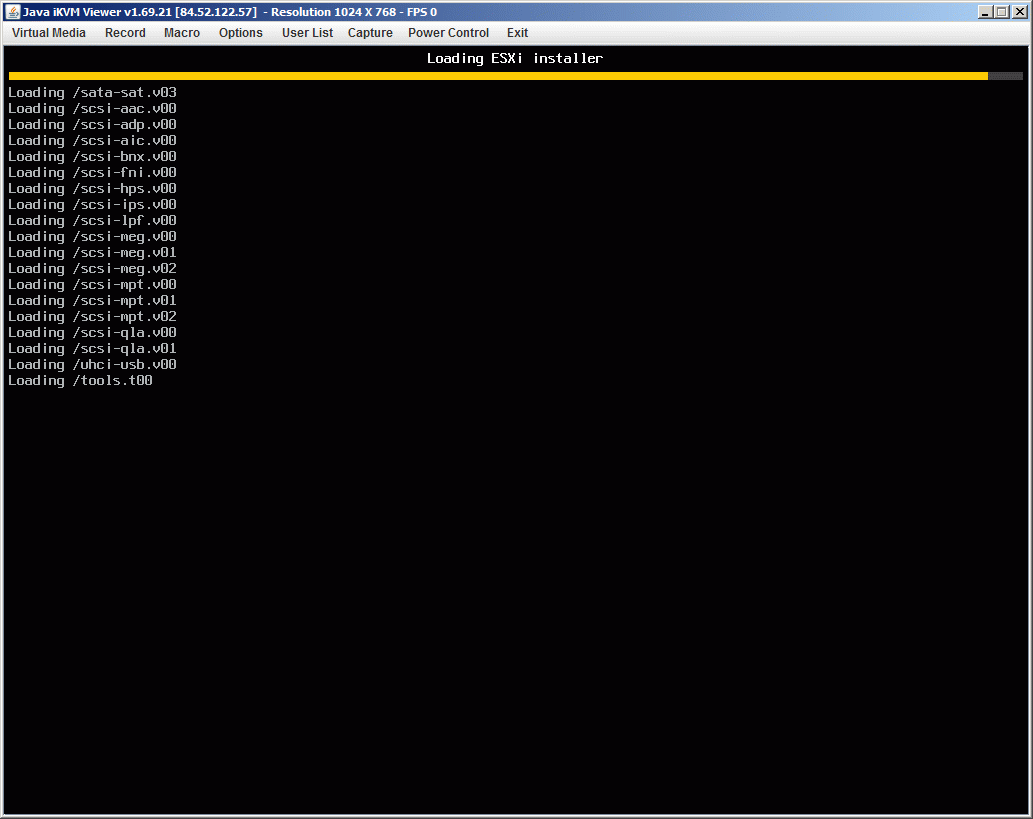Open the User List menu
Viewport: 1033px width, 819px height.
tap(307, 33)
